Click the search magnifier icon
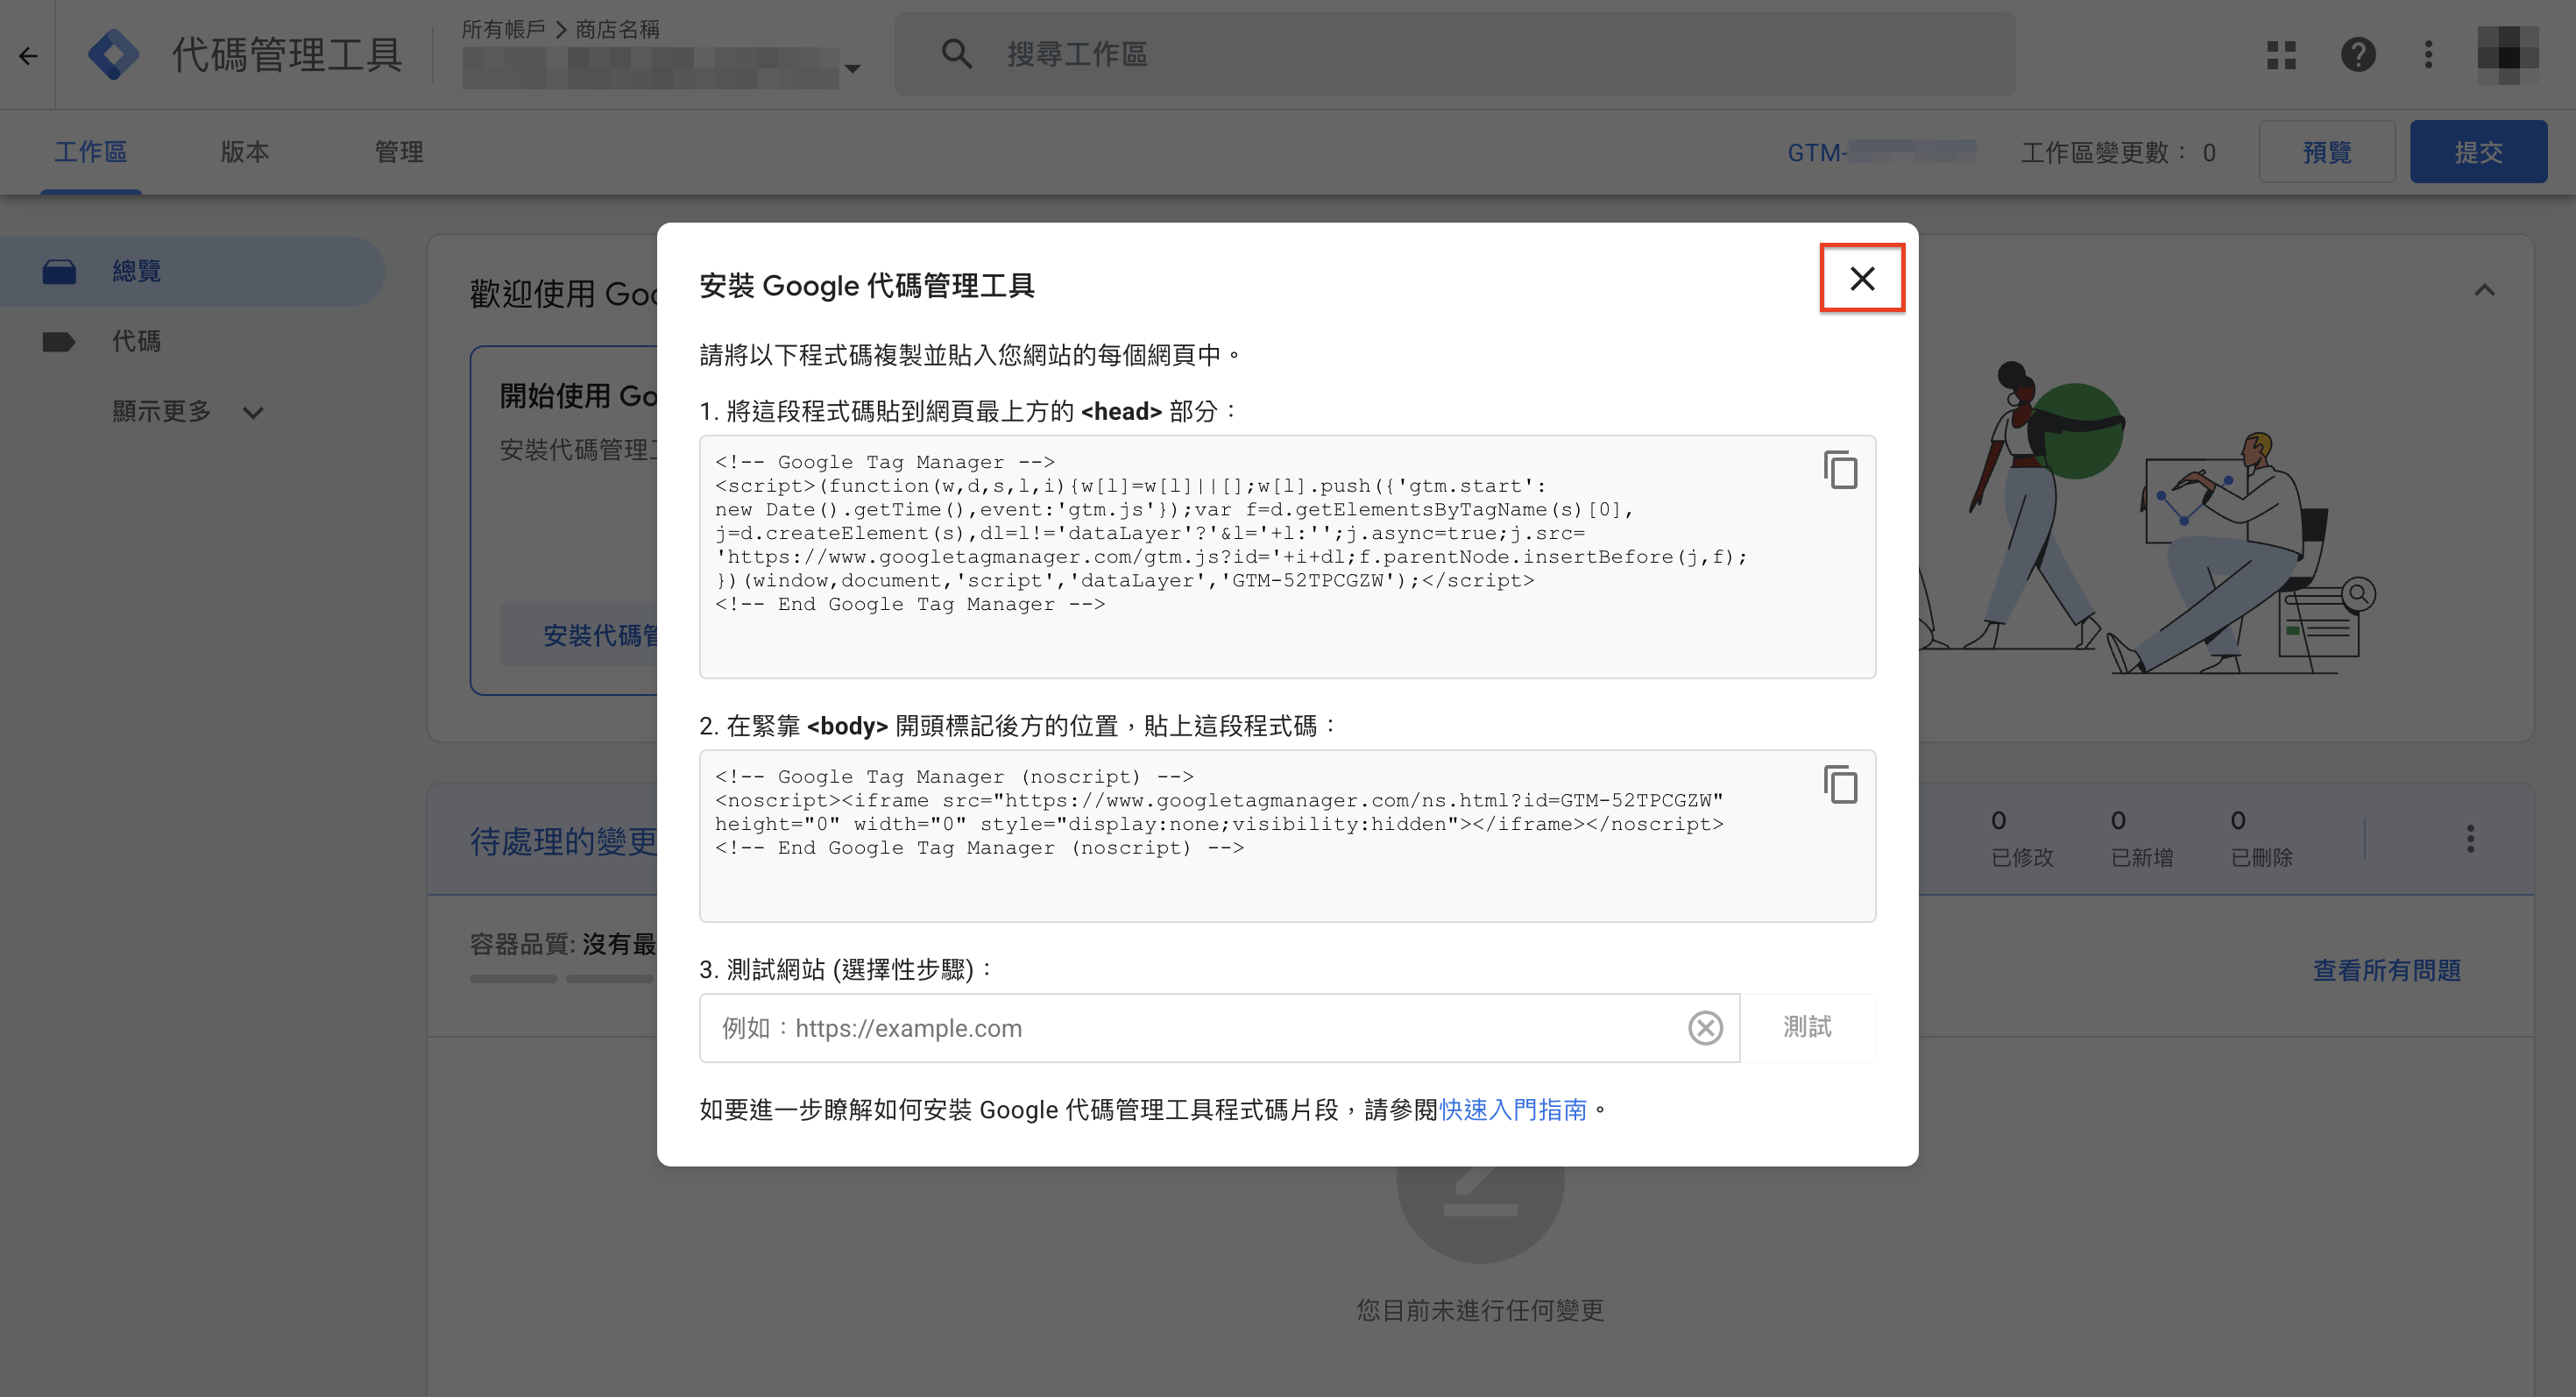The image size is (2576, 1397). pyautogui.click(x=956, y=54)
